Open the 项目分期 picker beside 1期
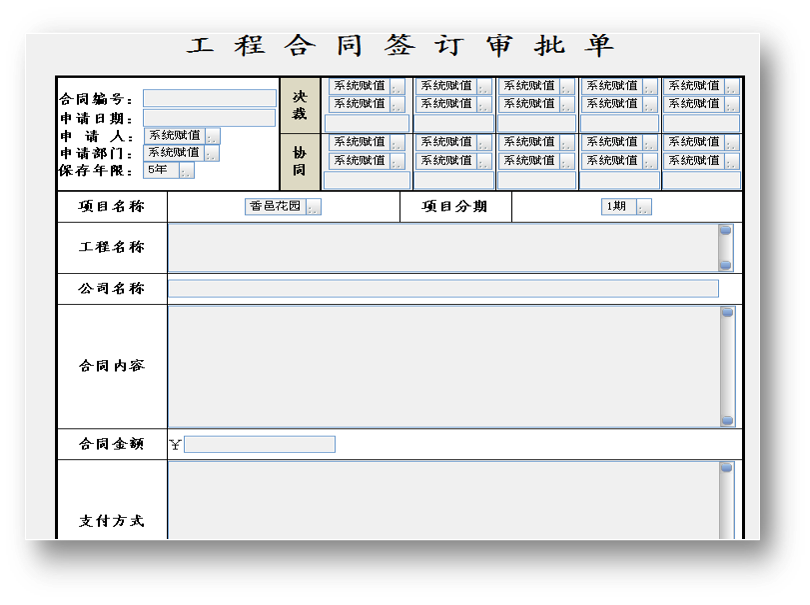810x605 pixels. (643, 207)
